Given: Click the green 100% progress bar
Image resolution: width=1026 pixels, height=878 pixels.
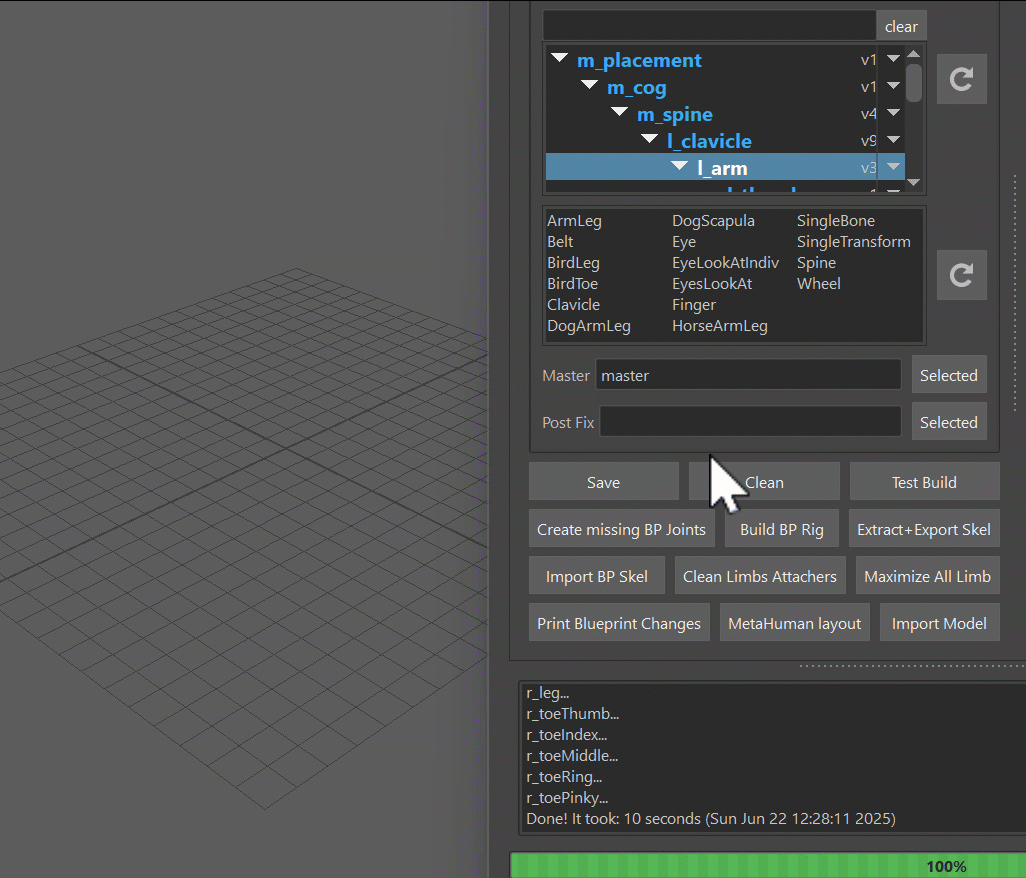Looking at the screenshot, I should tap(768, 865).
